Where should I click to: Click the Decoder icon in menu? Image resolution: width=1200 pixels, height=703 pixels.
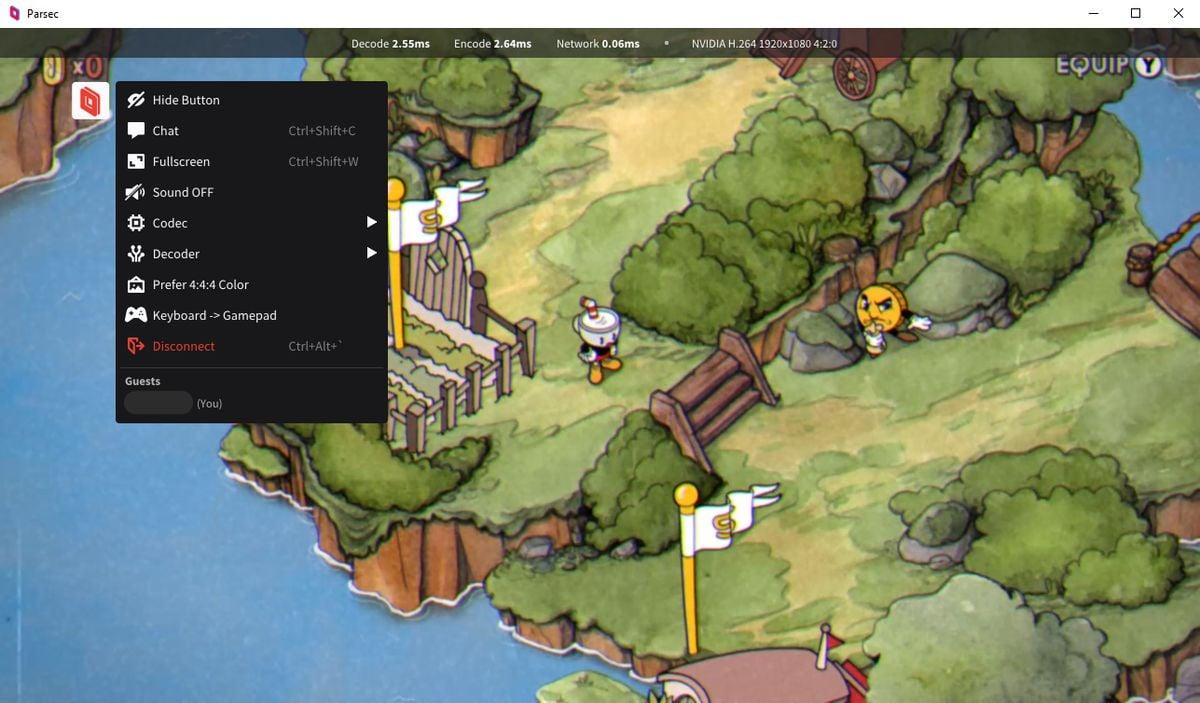(x=136, y=254)
